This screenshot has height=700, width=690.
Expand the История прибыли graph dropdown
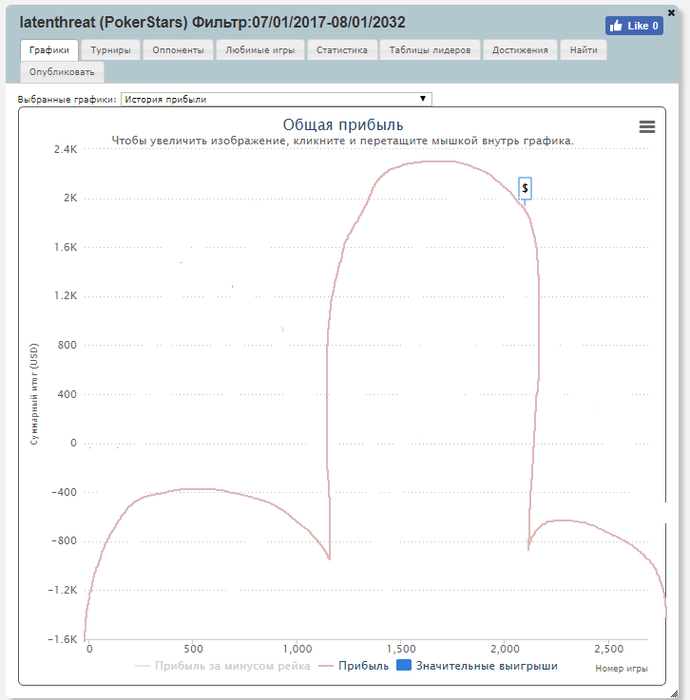tap(276, 99)
